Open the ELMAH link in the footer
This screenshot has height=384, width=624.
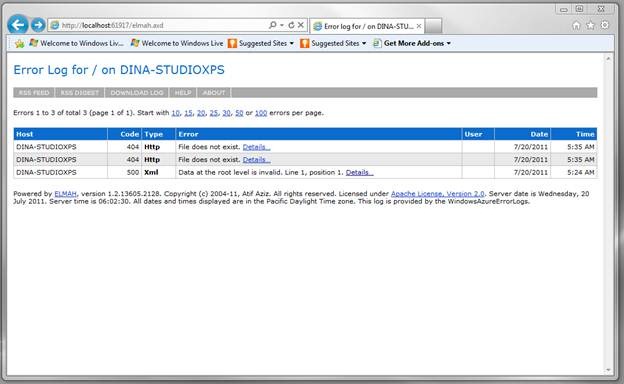coord(65,194)
